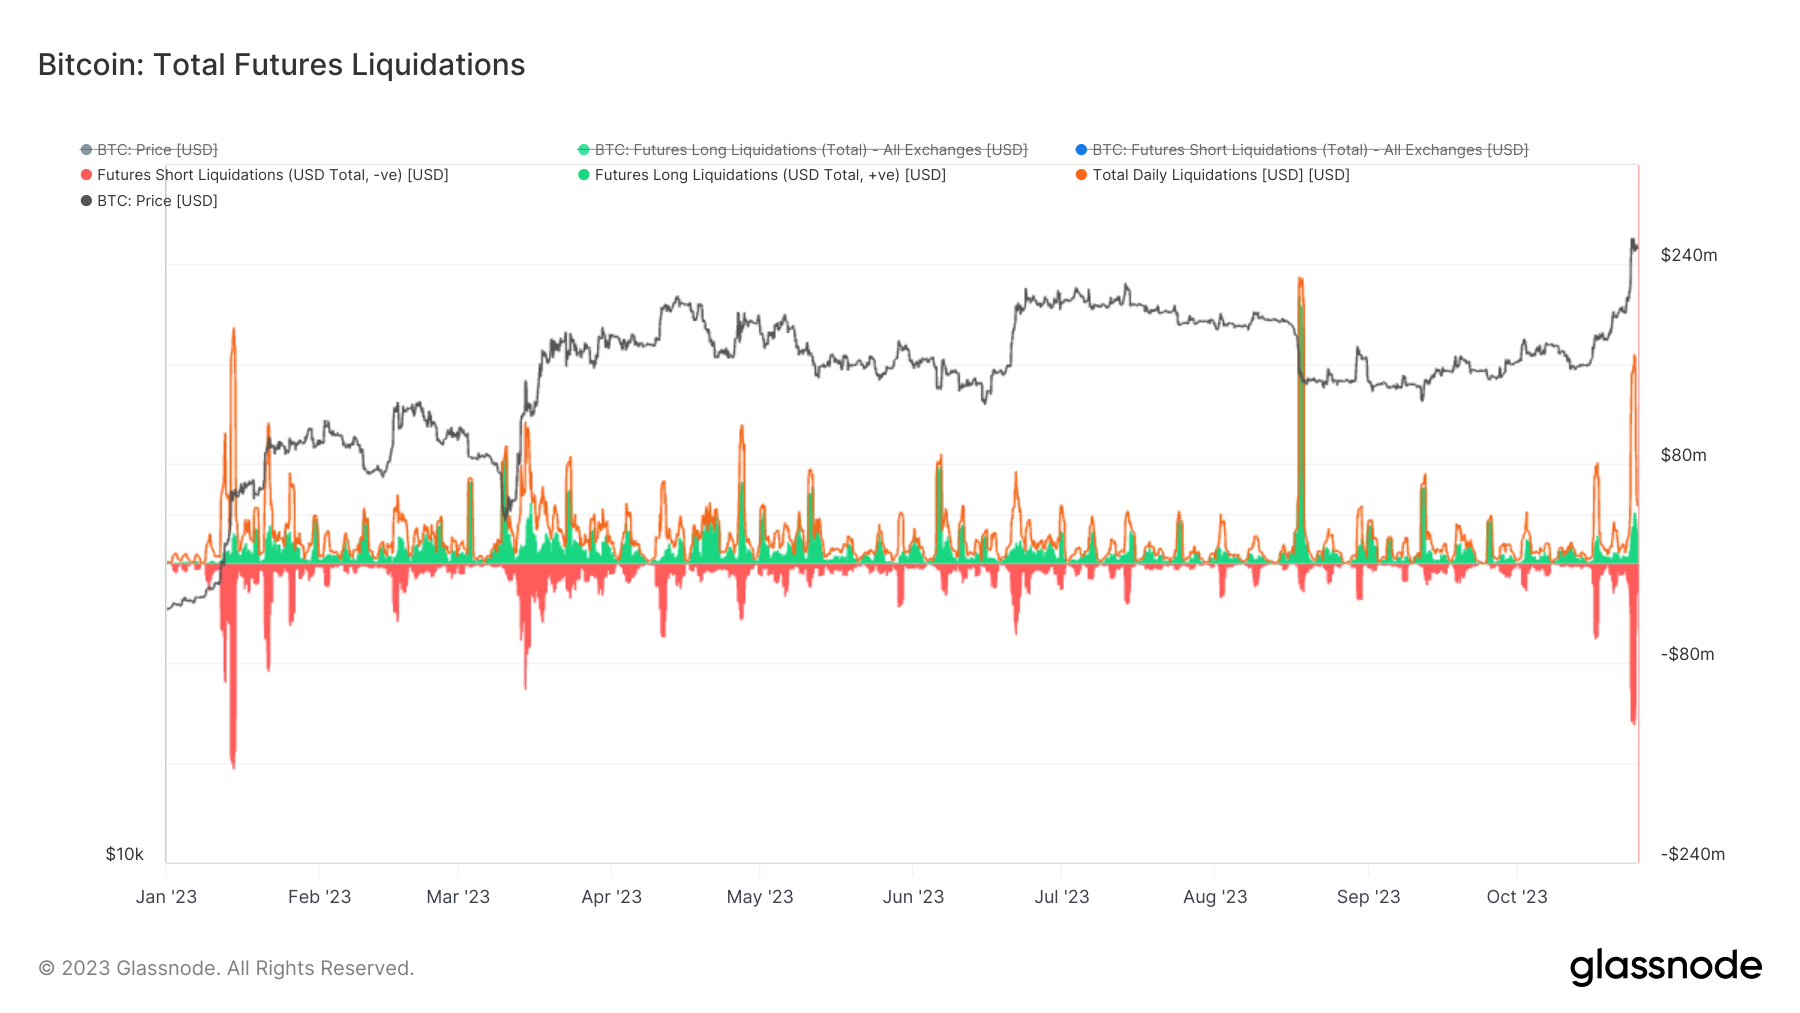This screenshot has width=1800, height=1013.
Task: Click the -$80m y-axis label
Action: tap(1688, 654)
